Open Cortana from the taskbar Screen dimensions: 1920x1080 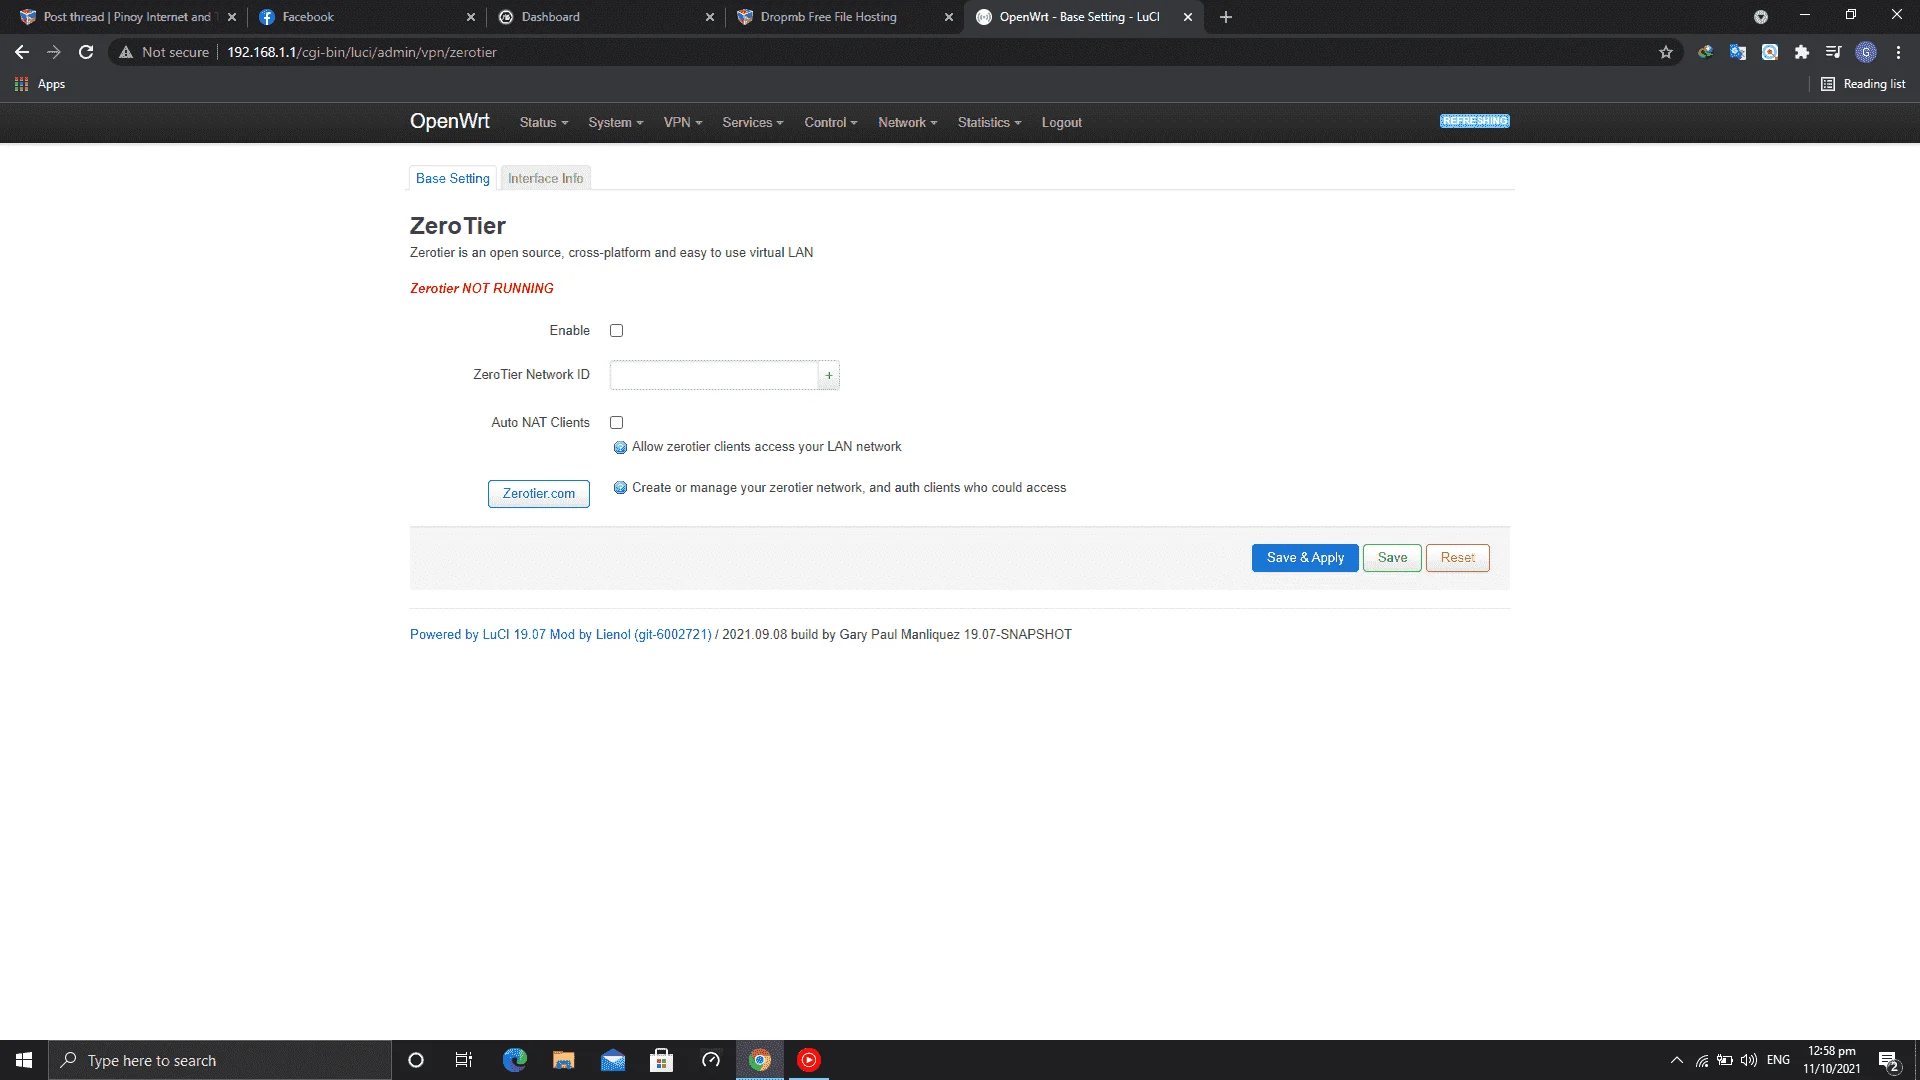416,1060
